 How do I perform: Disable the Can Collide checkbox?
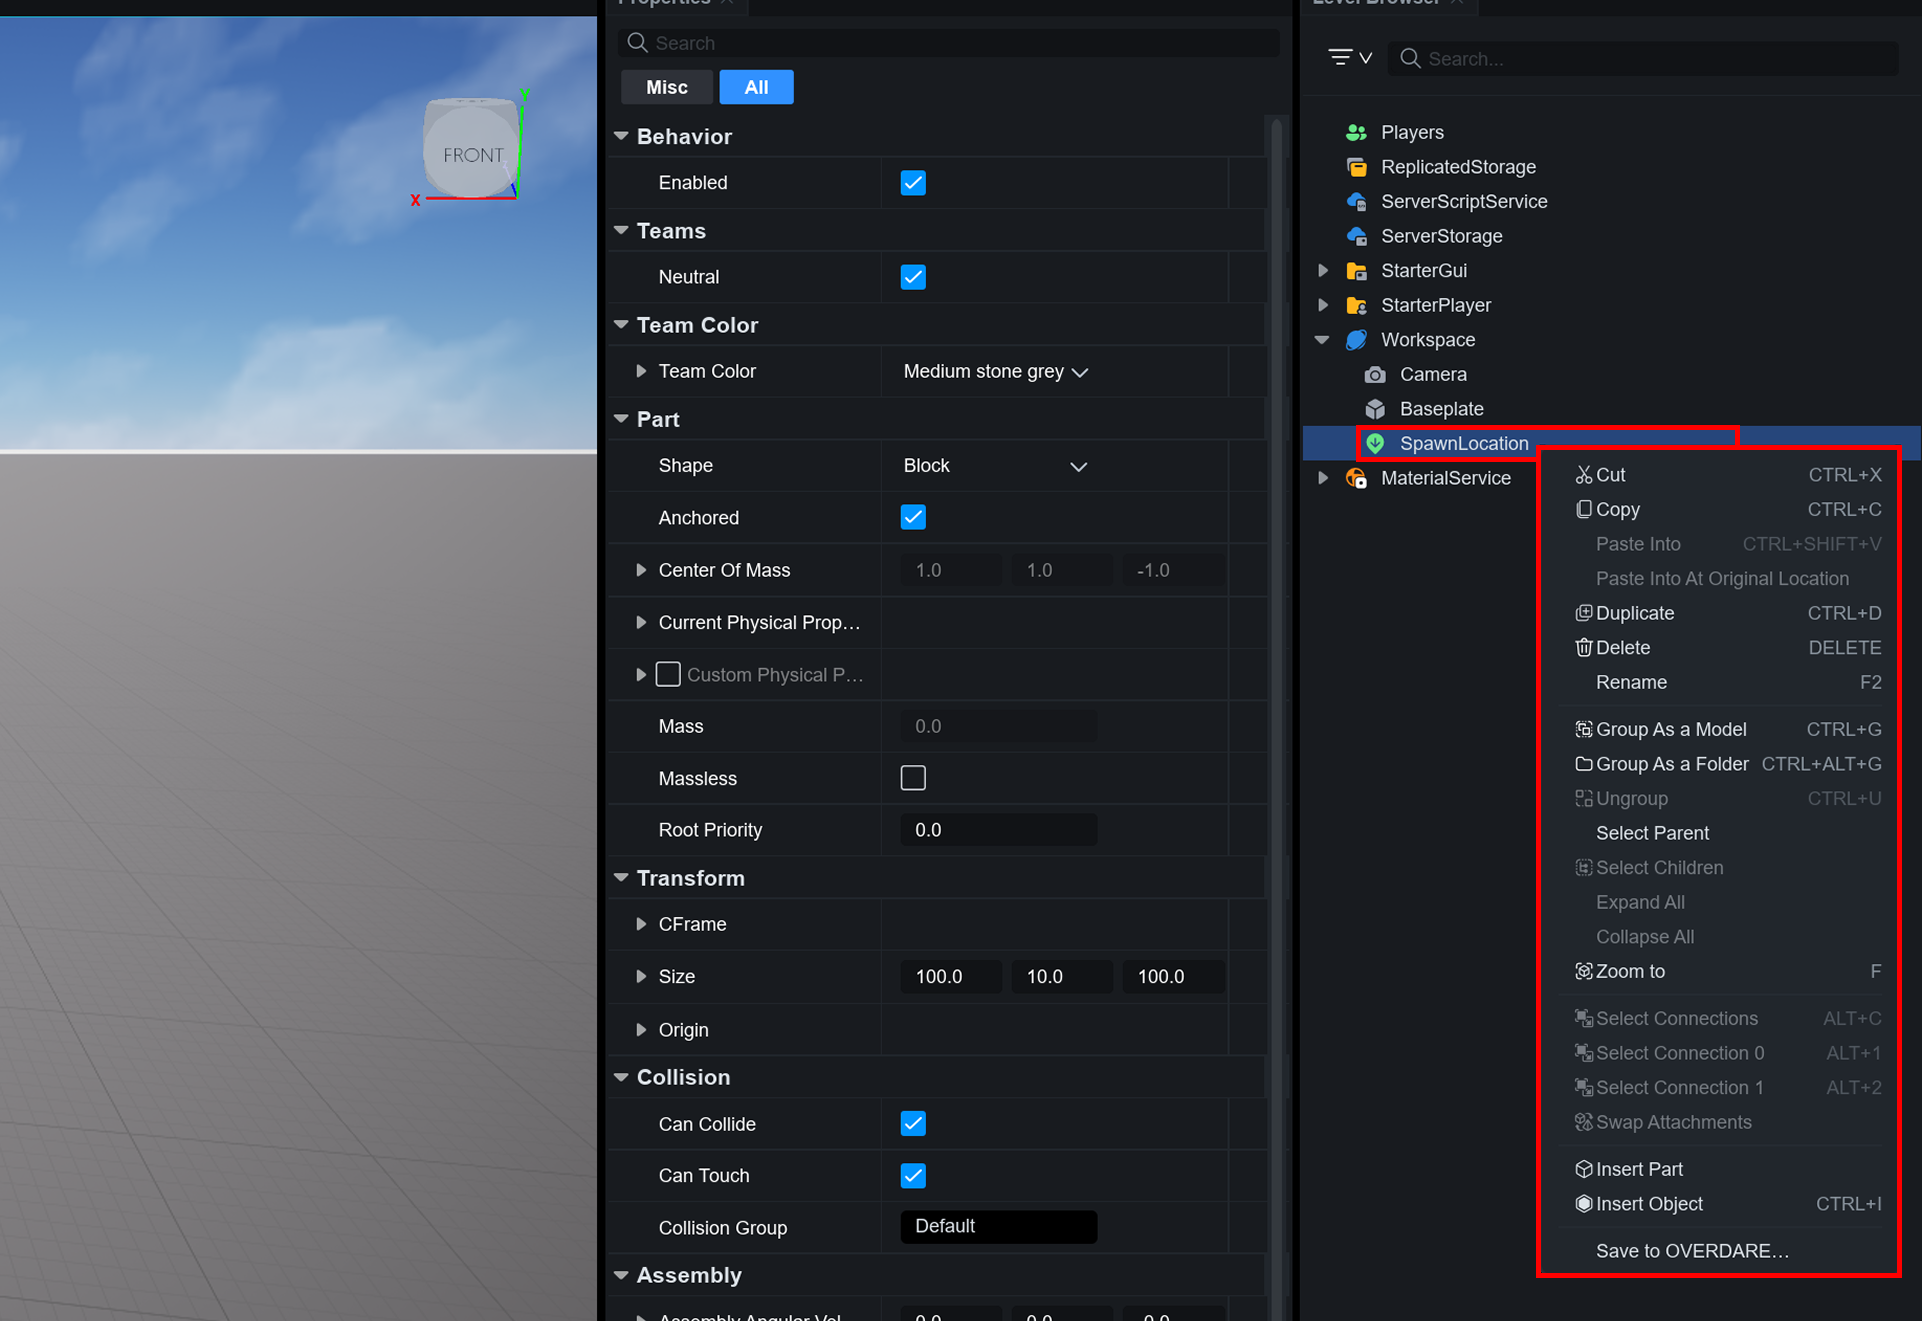[913, 1124]
